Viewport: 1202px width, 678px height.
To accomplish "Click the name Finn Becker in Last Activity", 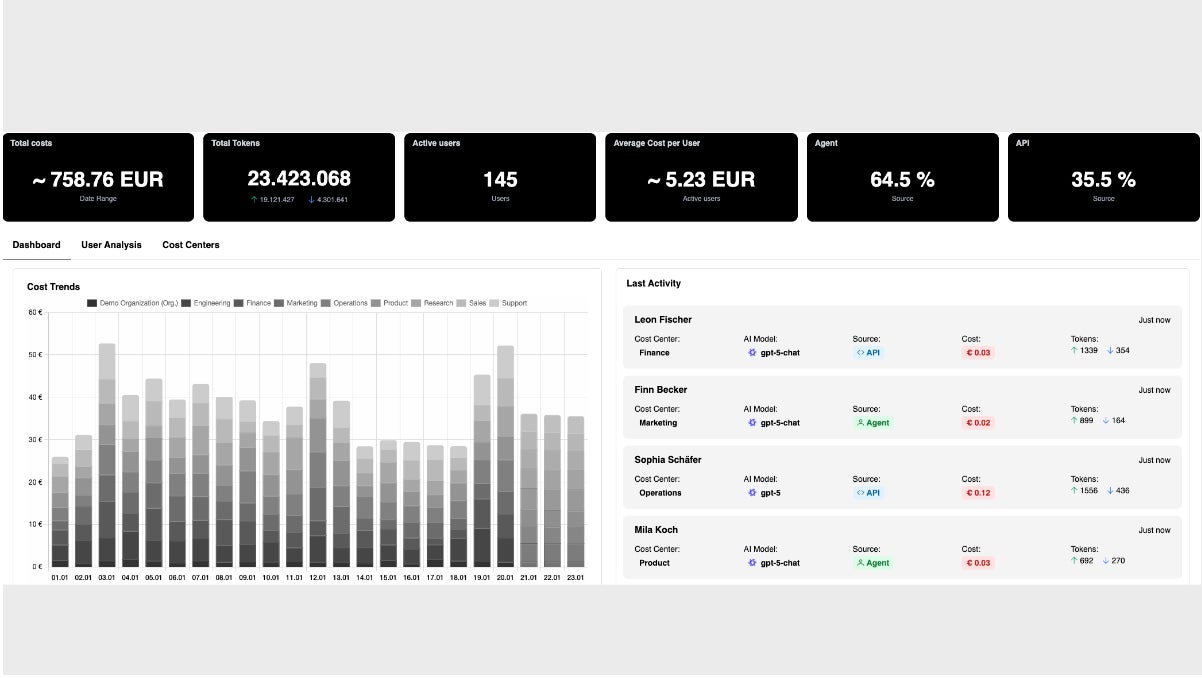I will tap(661, 390).
